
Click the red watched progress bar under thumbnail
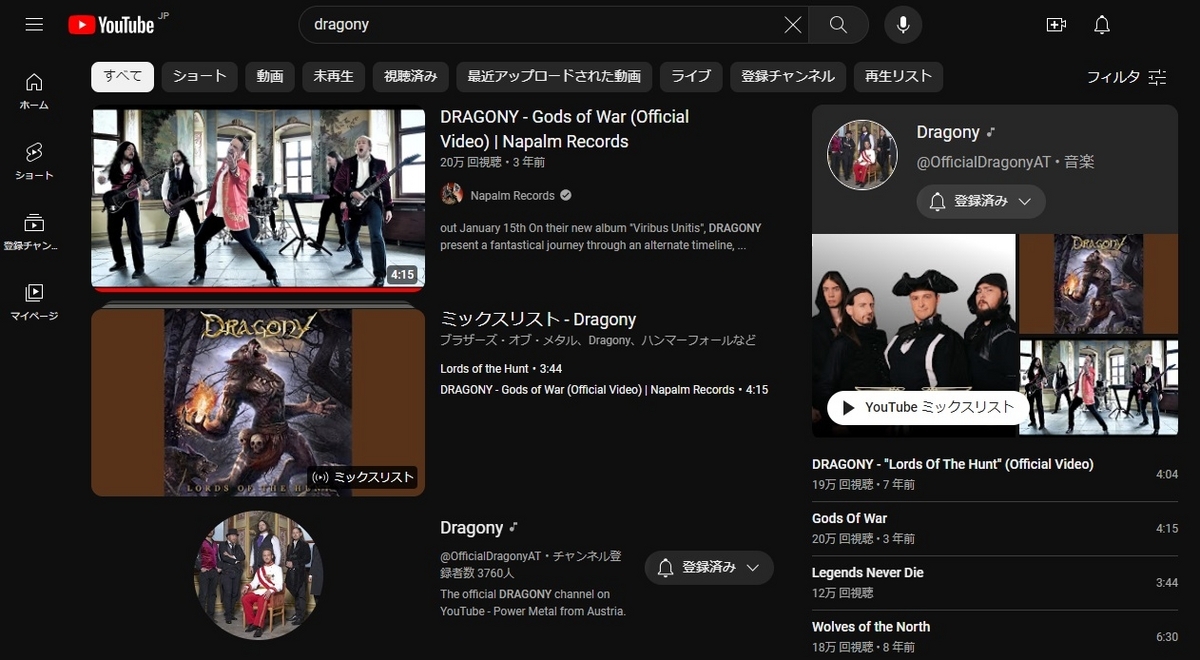(258, 289)
